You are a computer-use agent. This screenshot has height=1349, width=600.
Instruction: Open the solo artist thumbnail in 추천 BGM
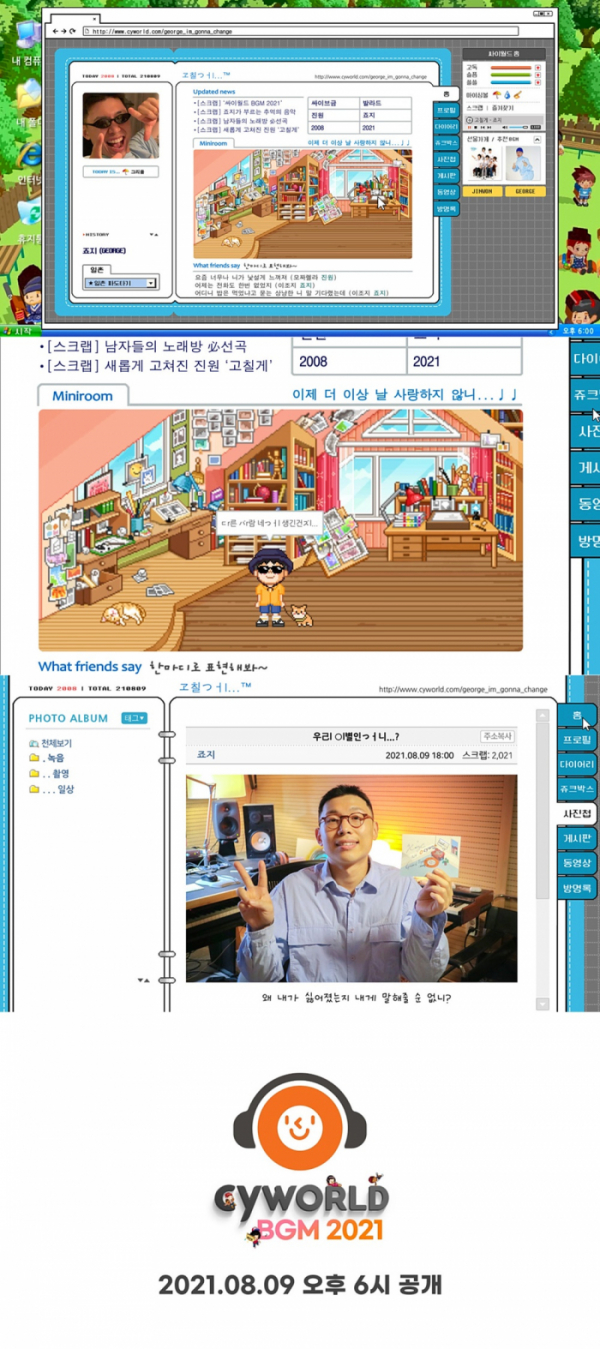coord(523,163)
